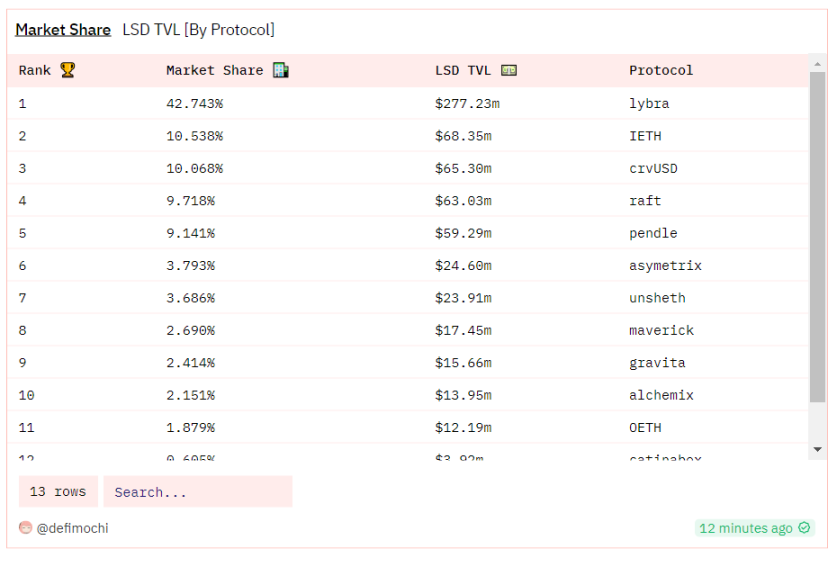Sort by the Protocol column header

[661, 70]
